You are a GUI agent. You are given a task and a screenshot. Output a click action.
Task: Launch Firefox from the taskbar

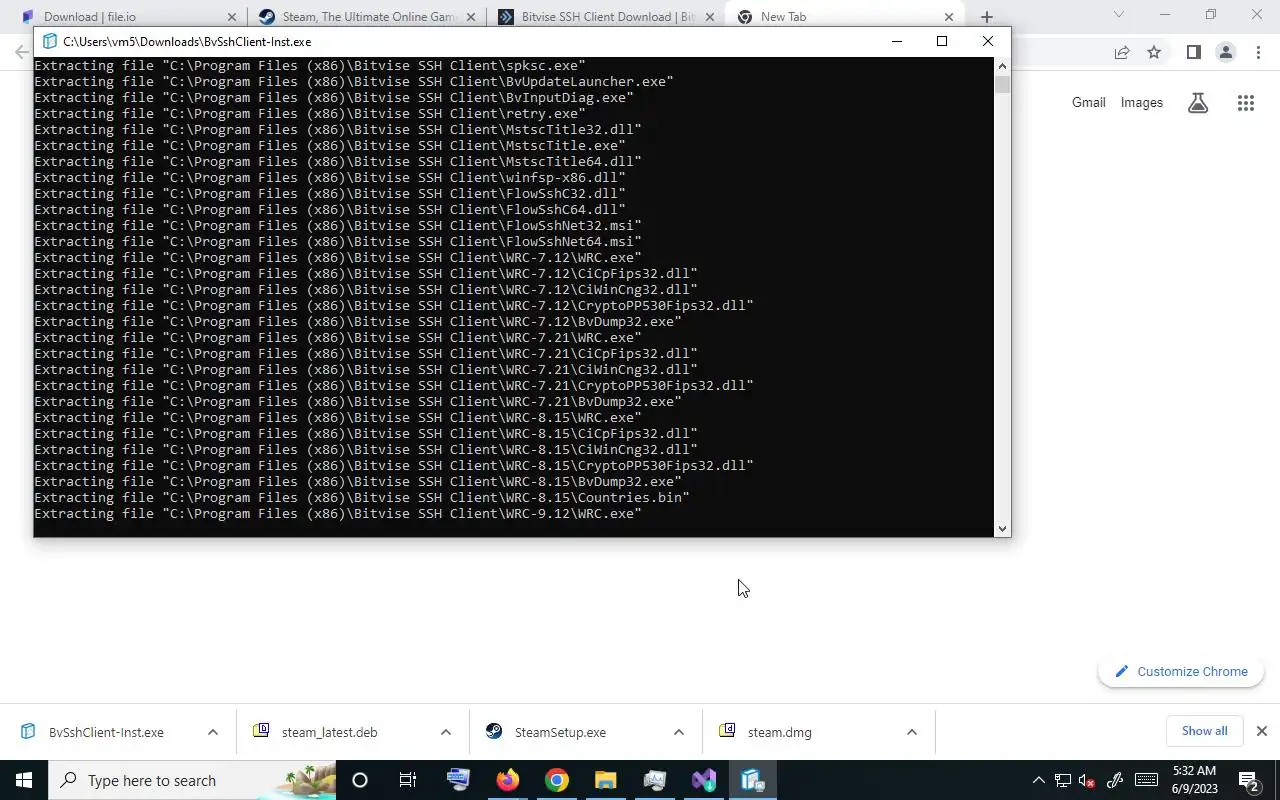click(507, 780)
